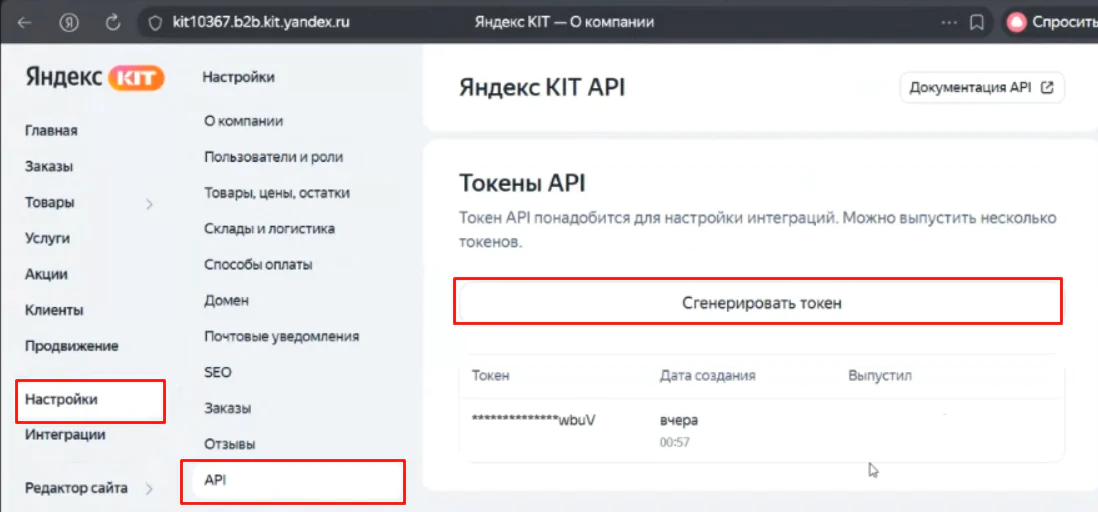1098x512 pixels.
Task: Open Товары, цены, остатки settings section
Action: click(x=277, y=193)
